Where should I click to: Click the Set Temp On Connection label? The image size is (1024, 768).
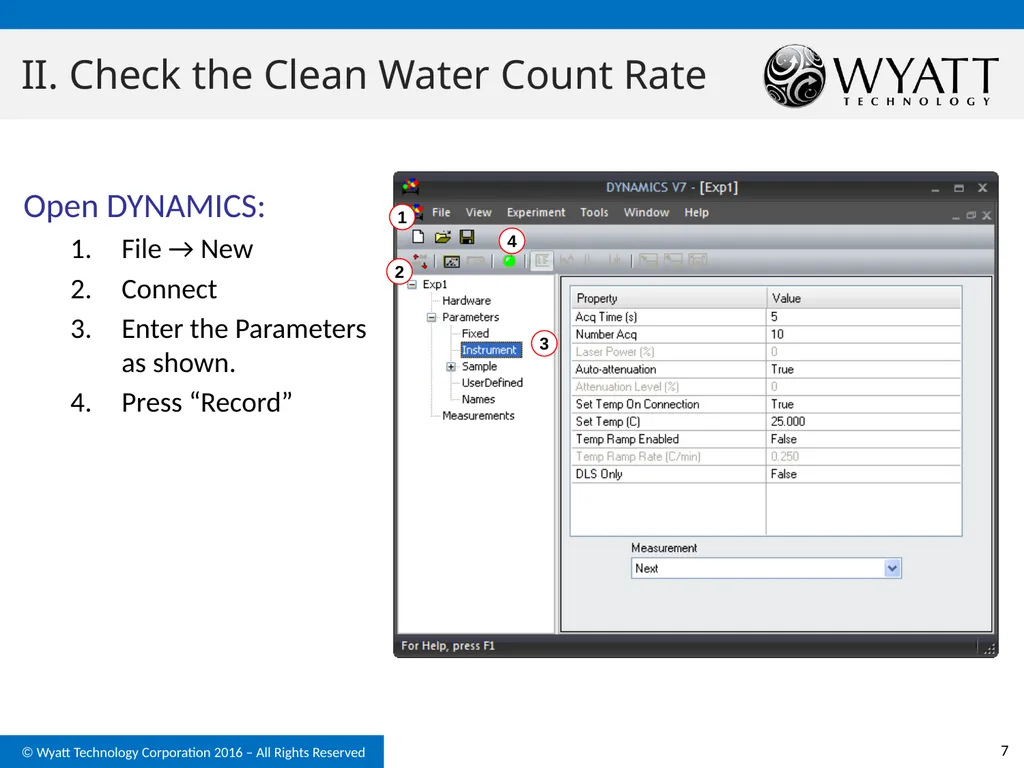(x=637, y=404)
